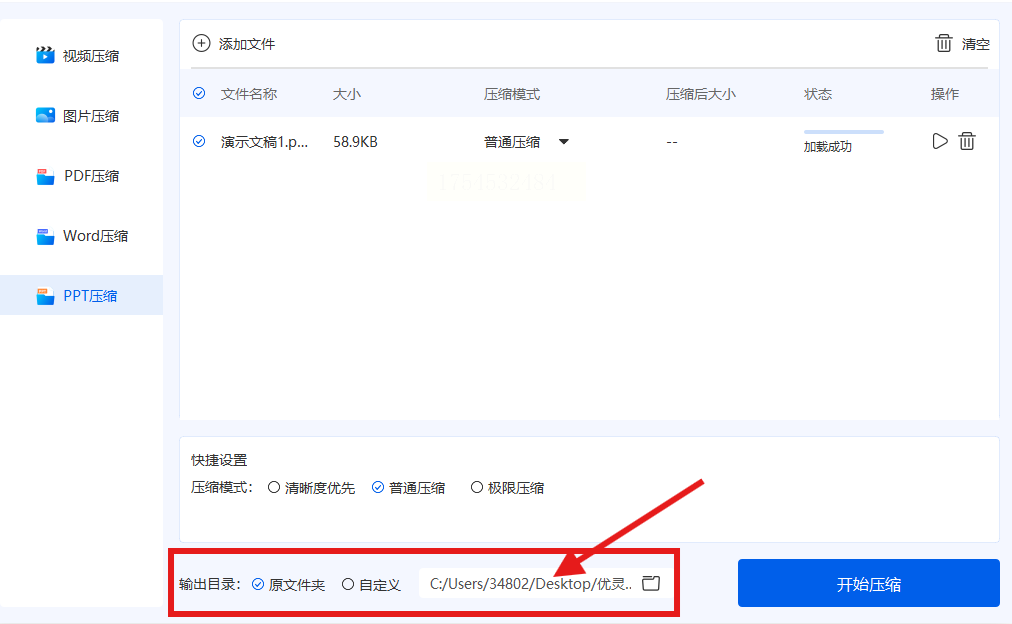Delete 演示文稿1 using the row trash icon
1012x624 pixels.
tap(967, 141)
